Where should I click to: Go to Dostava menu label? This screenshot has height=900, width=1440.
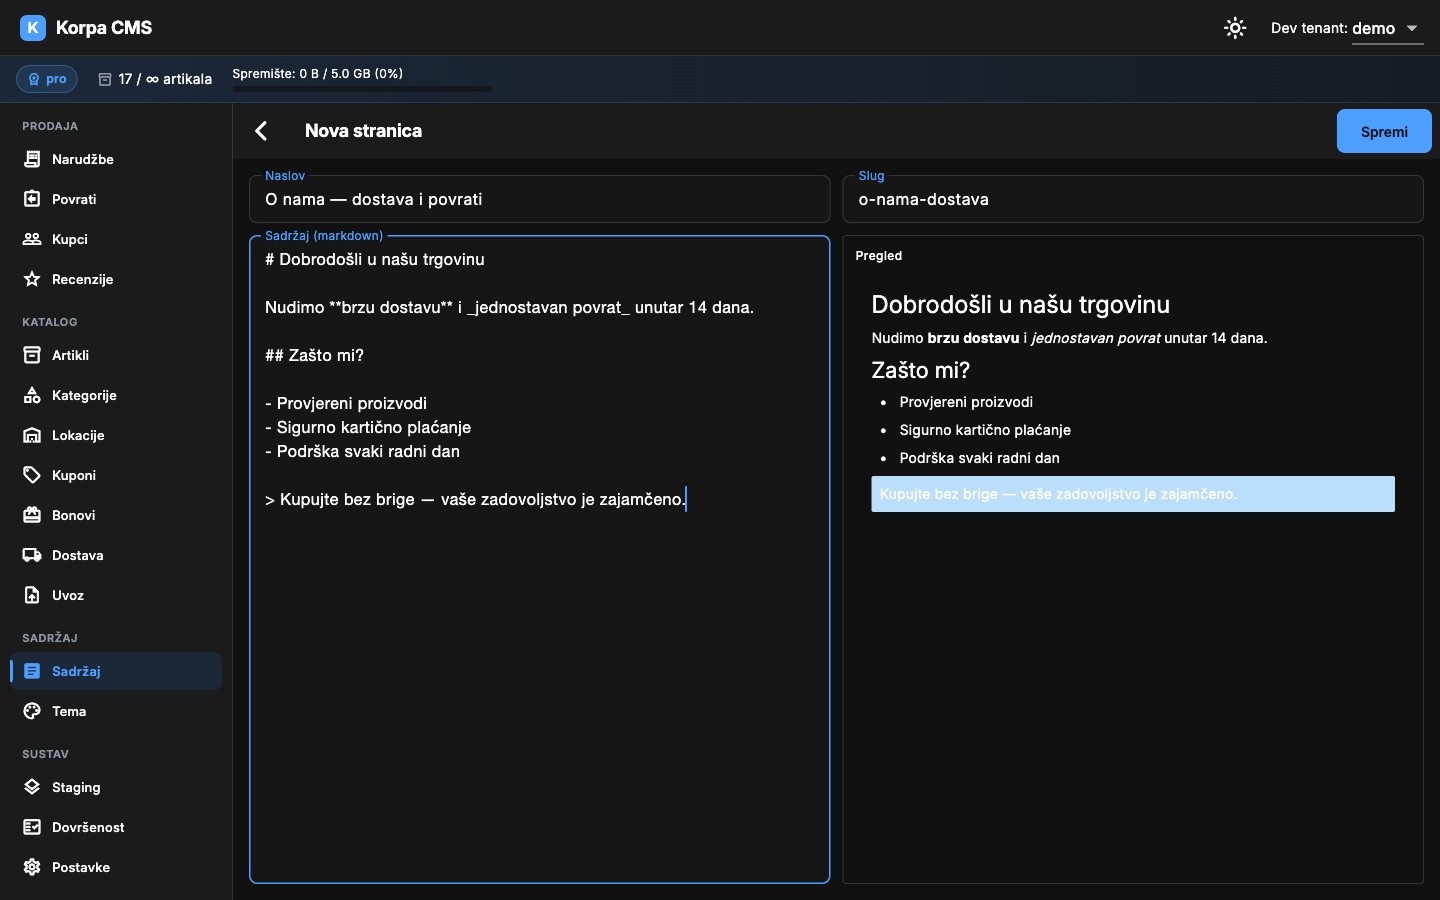78,555
